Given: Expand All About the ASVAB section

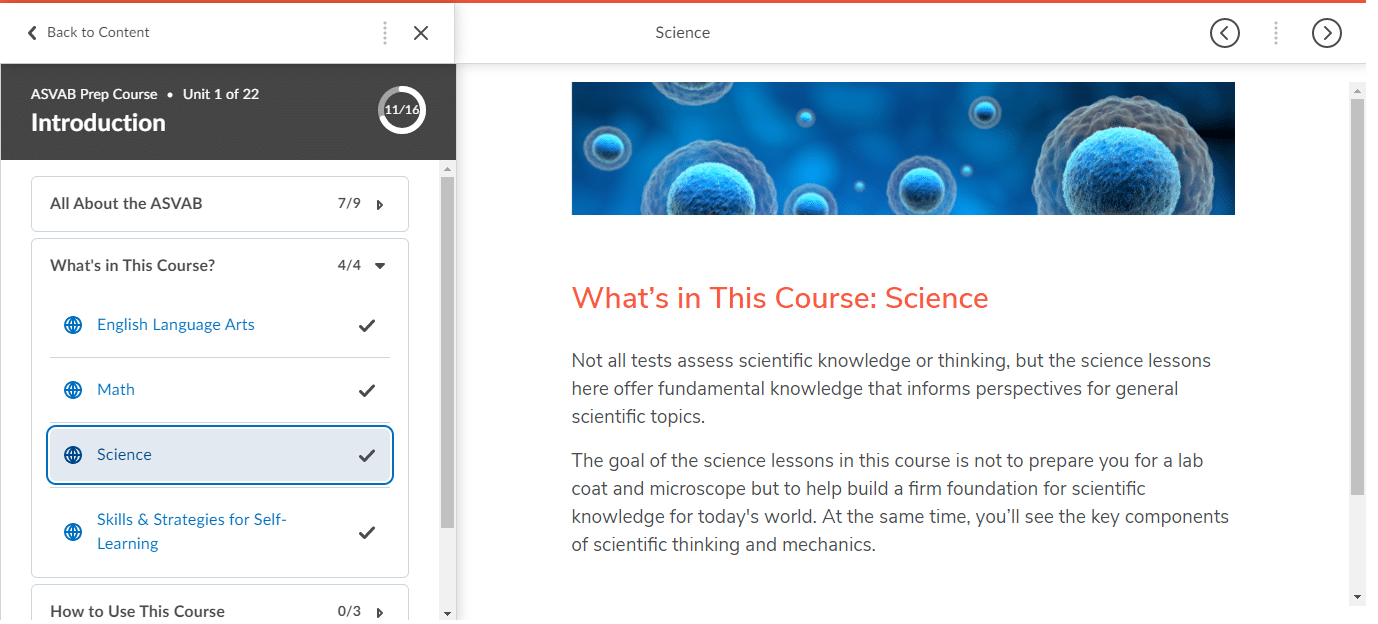Looking at the screenshot, I should point(380,204).
